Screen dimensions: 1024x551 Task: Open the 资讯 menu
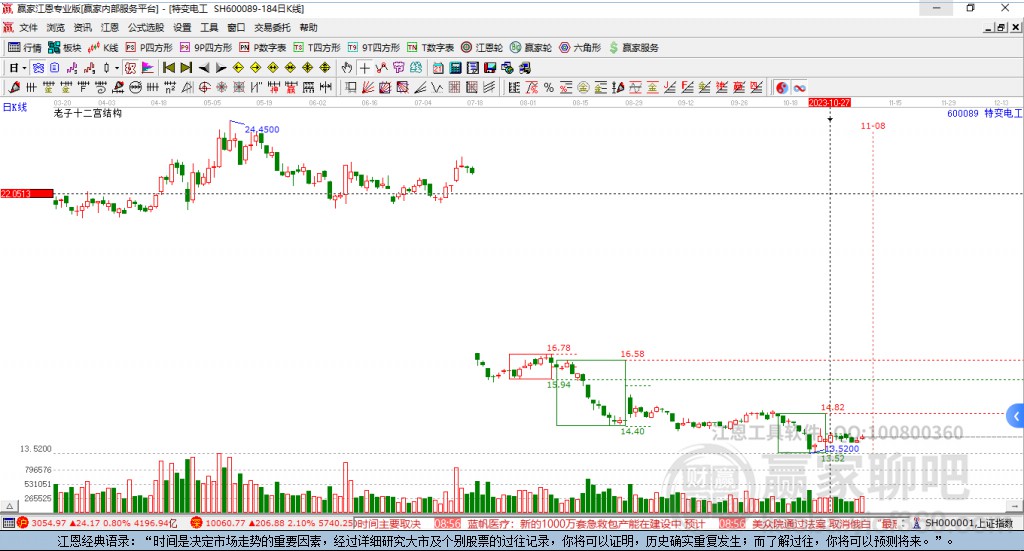pyautogui.click(x=82, y=27)
